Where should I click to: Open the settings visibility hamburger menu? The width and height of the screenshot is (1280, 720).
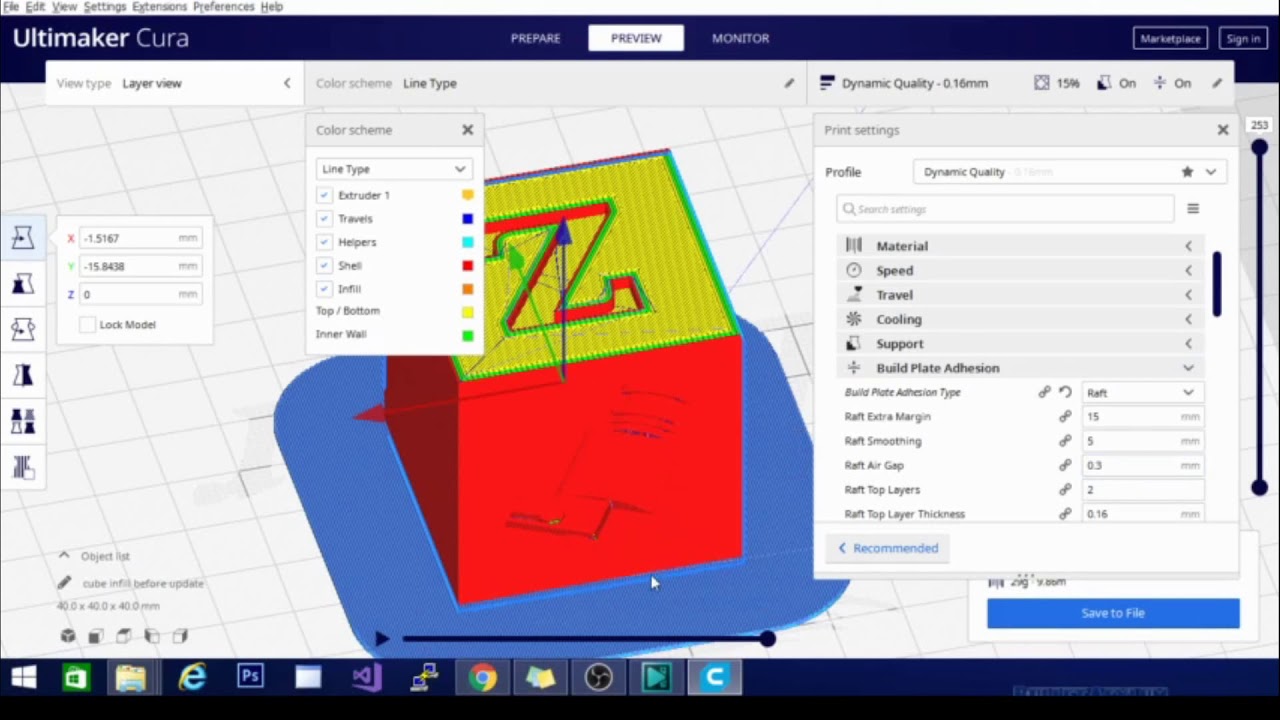1193,209
